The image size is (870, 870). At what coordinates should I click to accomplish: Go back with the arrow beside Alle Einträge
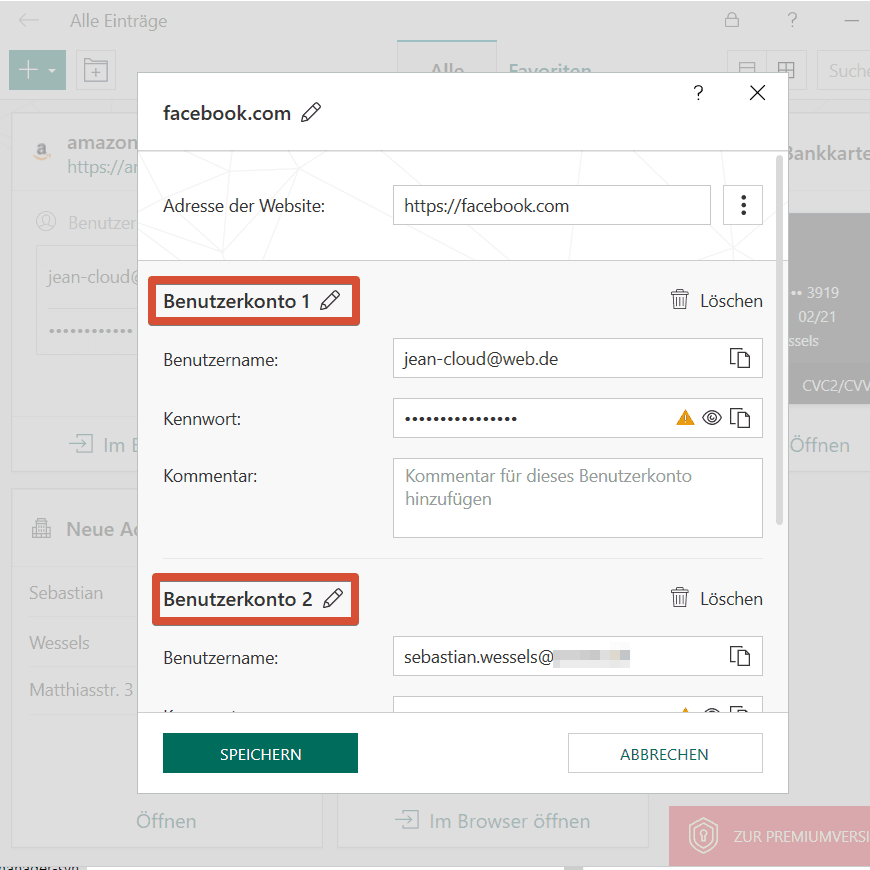28,21
